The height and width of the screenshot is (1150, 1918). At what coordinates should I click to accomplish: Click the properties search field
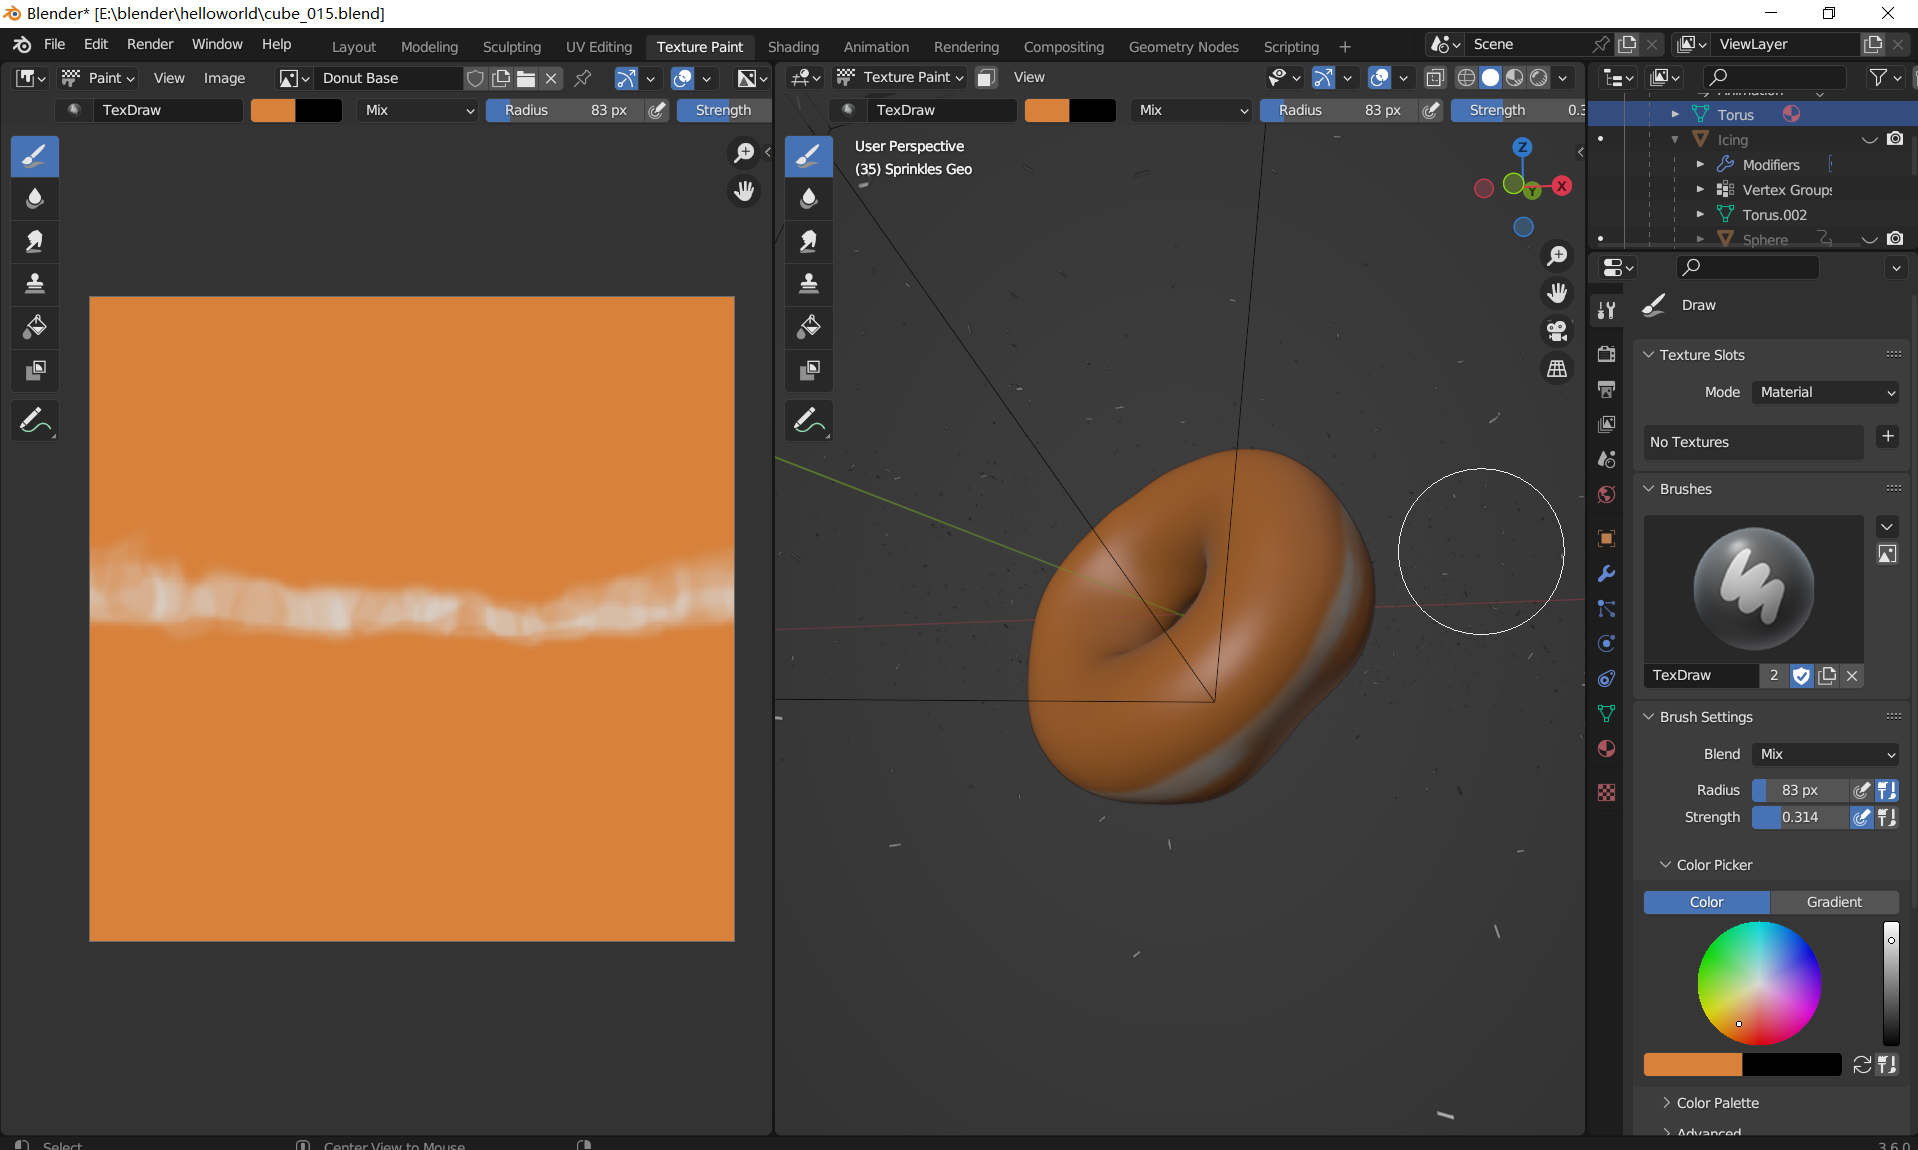[1747, 267]
